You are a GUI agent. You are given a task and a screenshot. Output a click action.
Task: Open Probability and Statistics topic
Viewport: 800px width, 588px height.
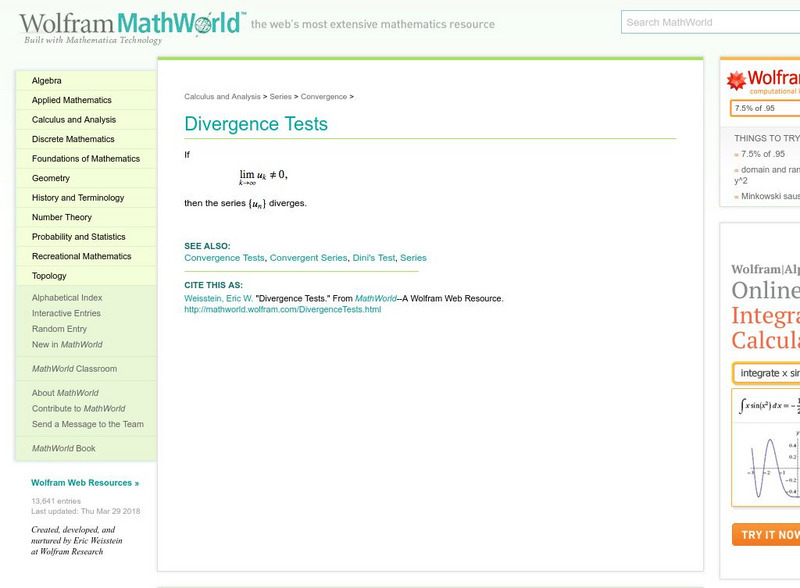click(79, 237)
